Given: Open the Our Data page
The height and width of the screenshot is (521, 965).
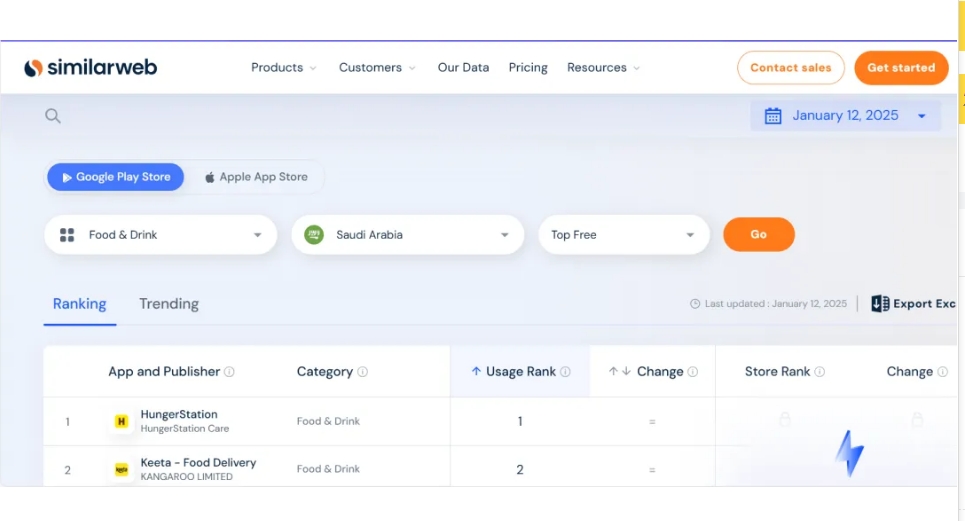Looking at the screenshot, I should point(463,68).
